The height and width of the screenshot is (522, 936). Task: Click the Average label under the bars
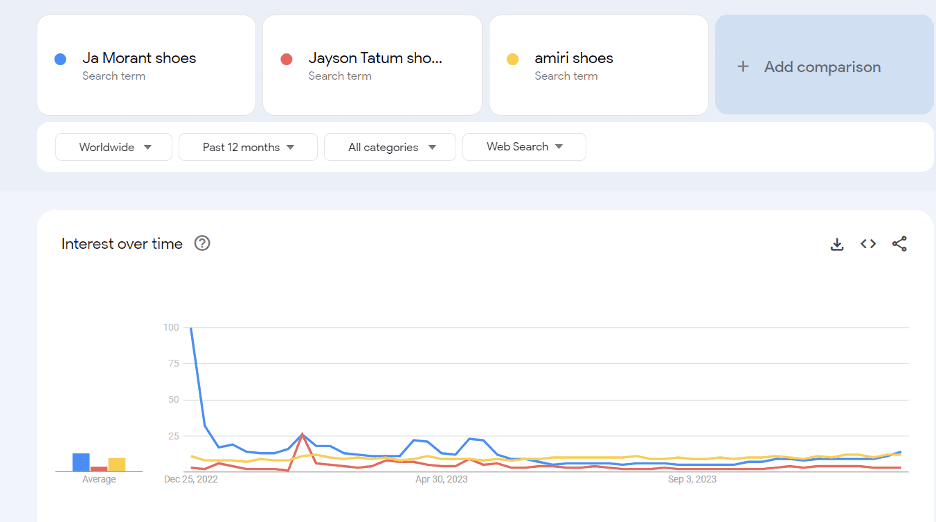[x=99, y=479]
